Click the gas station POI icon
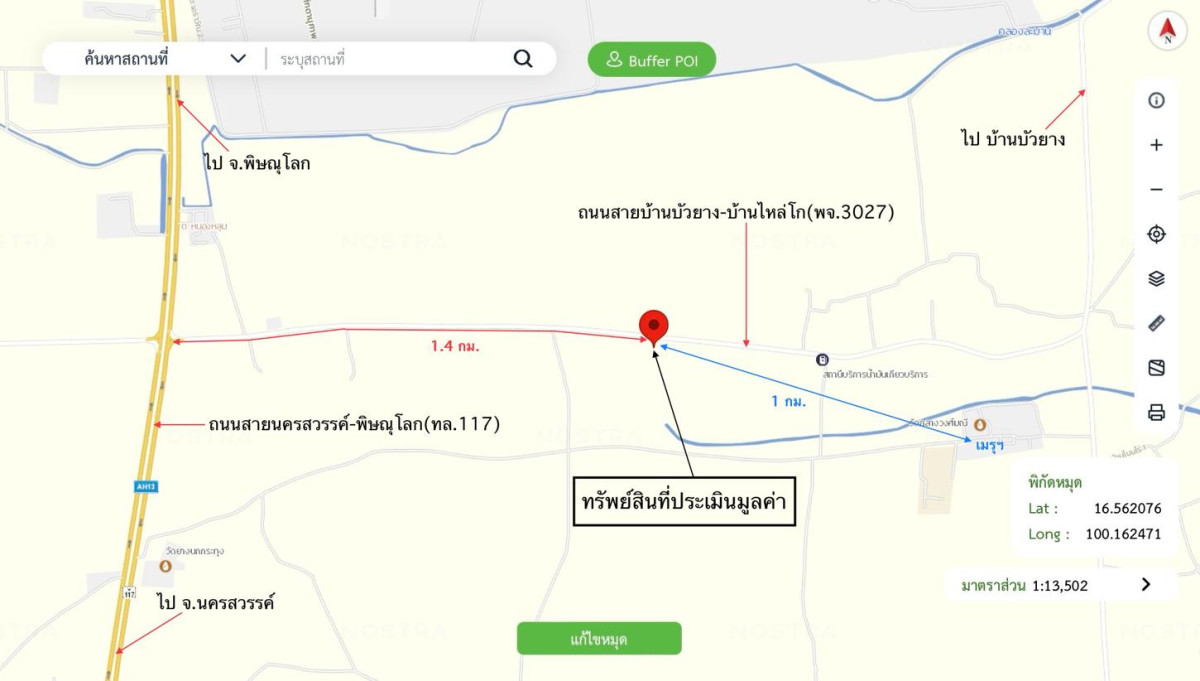 click(822, 359)
